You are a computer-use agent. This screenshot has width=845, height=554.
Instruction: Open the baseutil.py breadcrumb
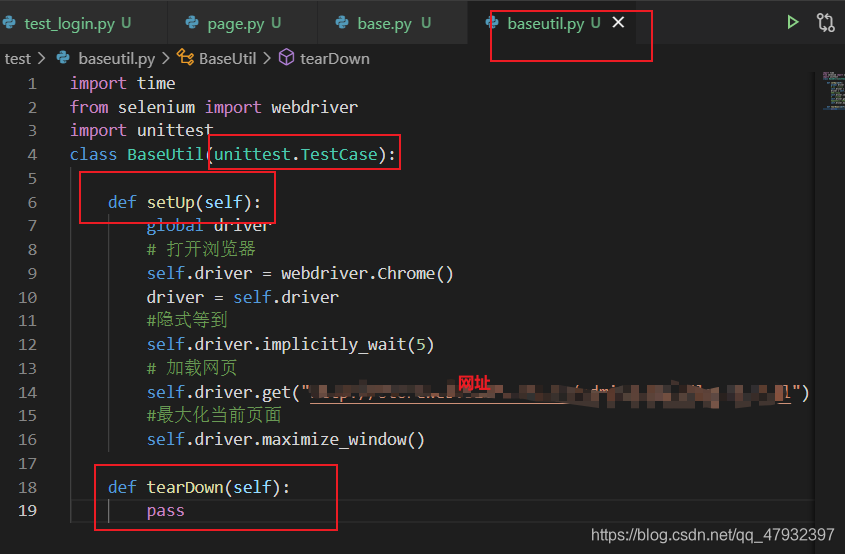[x=116, y=59]
